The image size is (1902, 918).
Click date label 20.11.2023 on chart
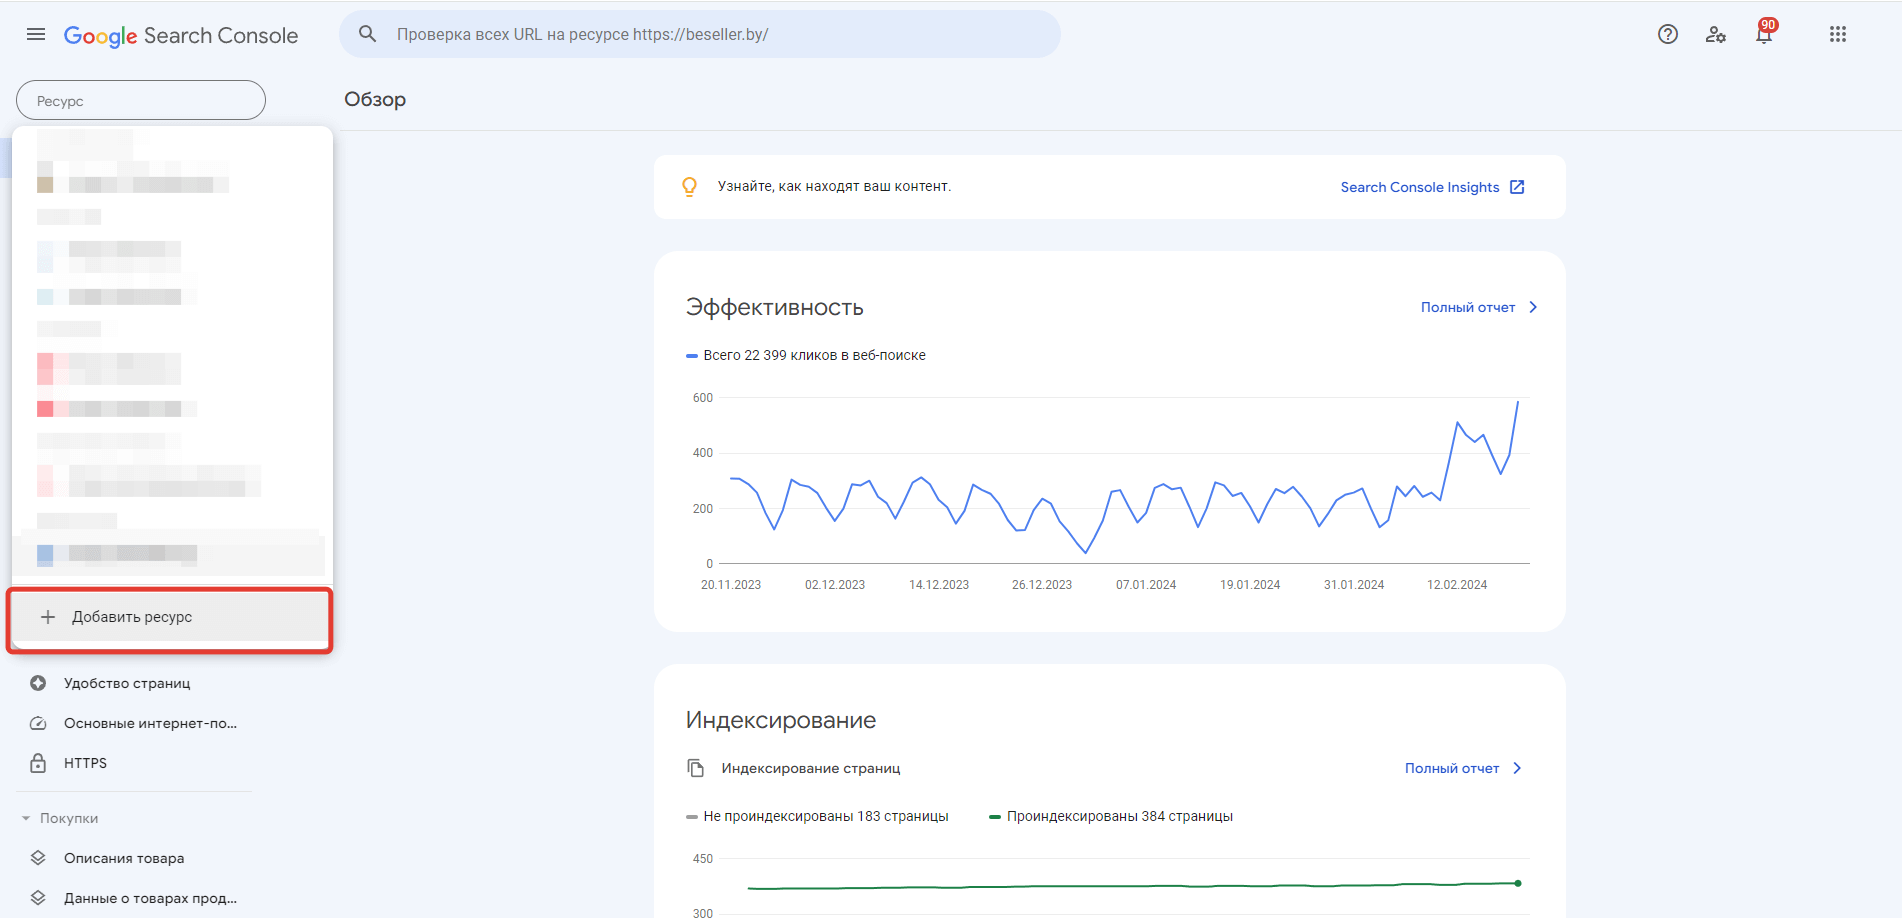click(731, 585)
